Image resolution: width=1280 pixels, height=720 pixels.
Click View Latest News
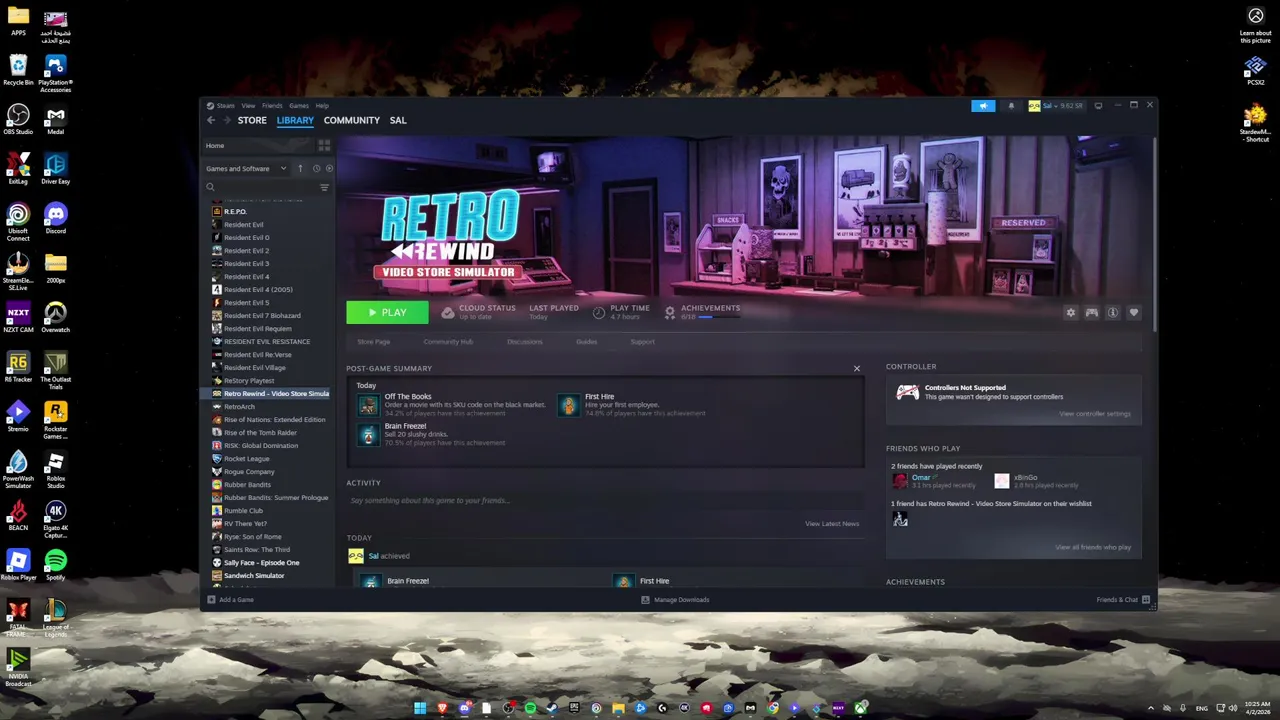click(832, 524)
